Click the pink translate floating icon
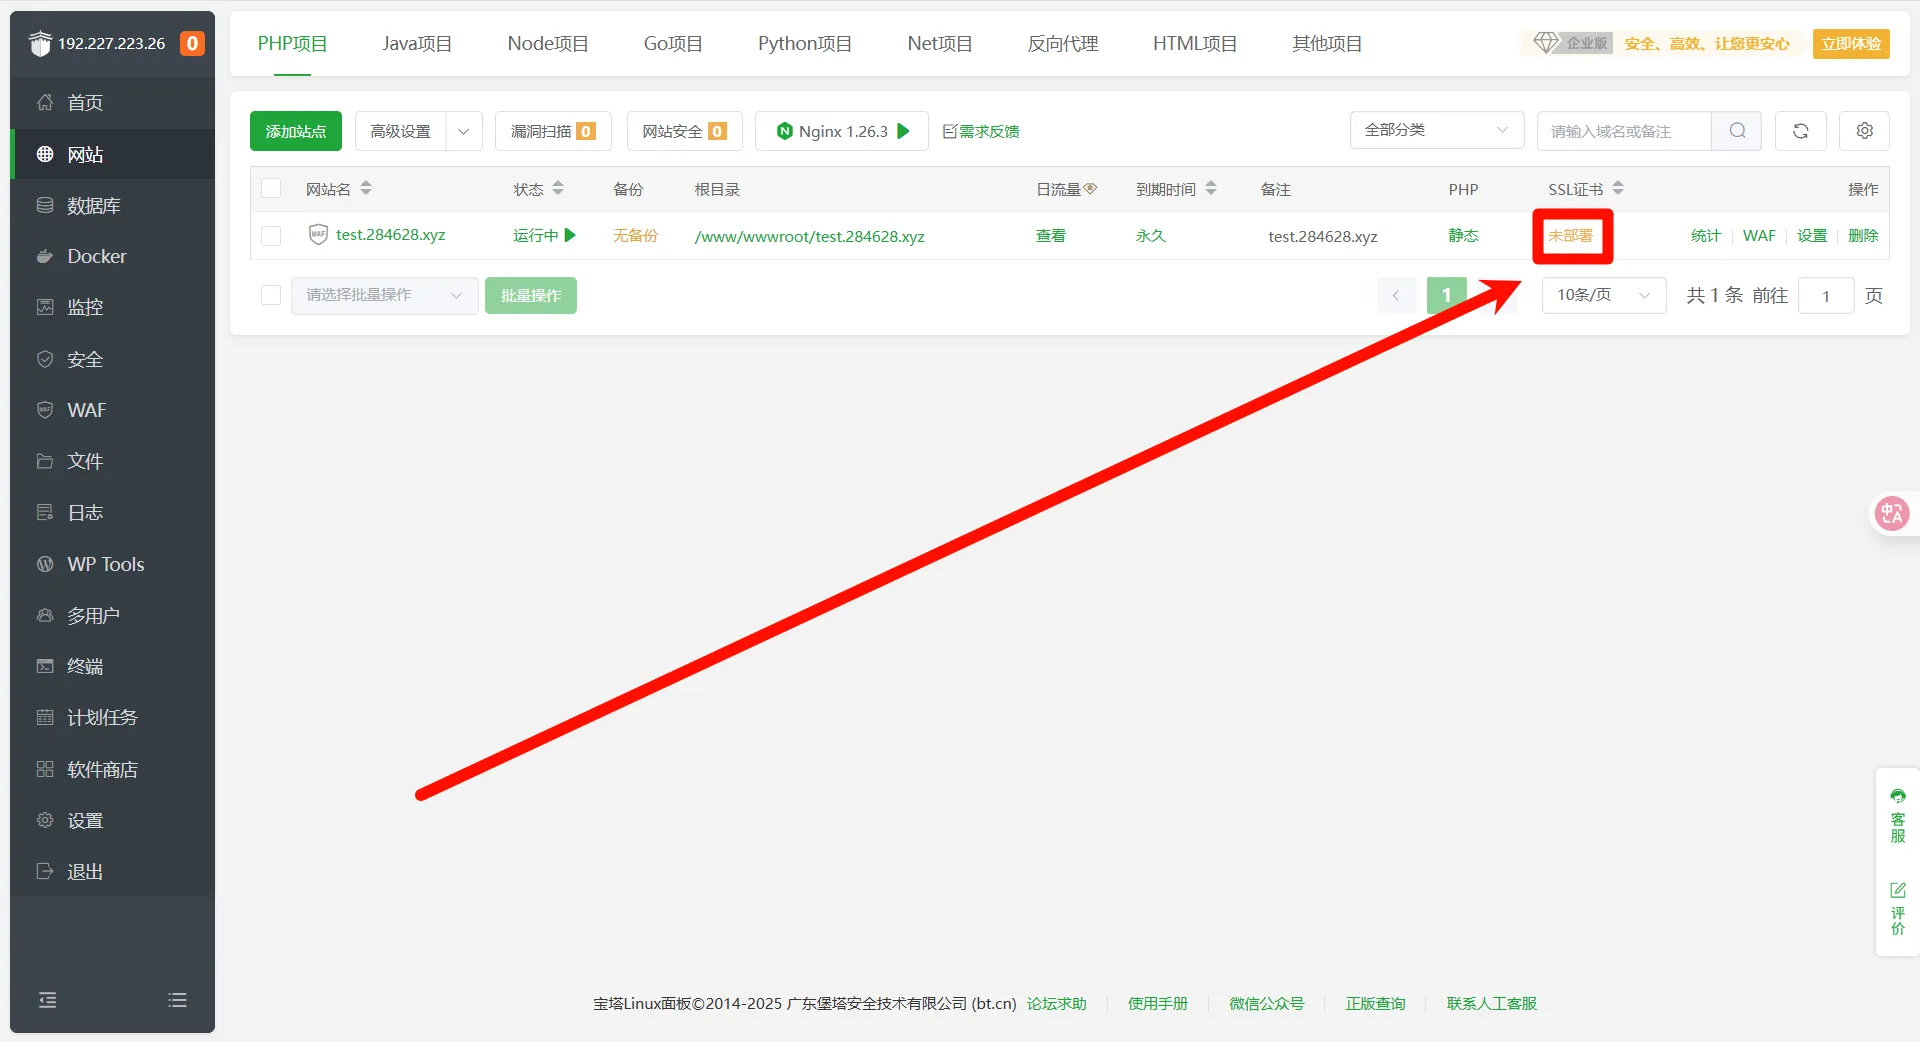This screenshot has height=1042, width=1920. click(x=1891, y=514)
